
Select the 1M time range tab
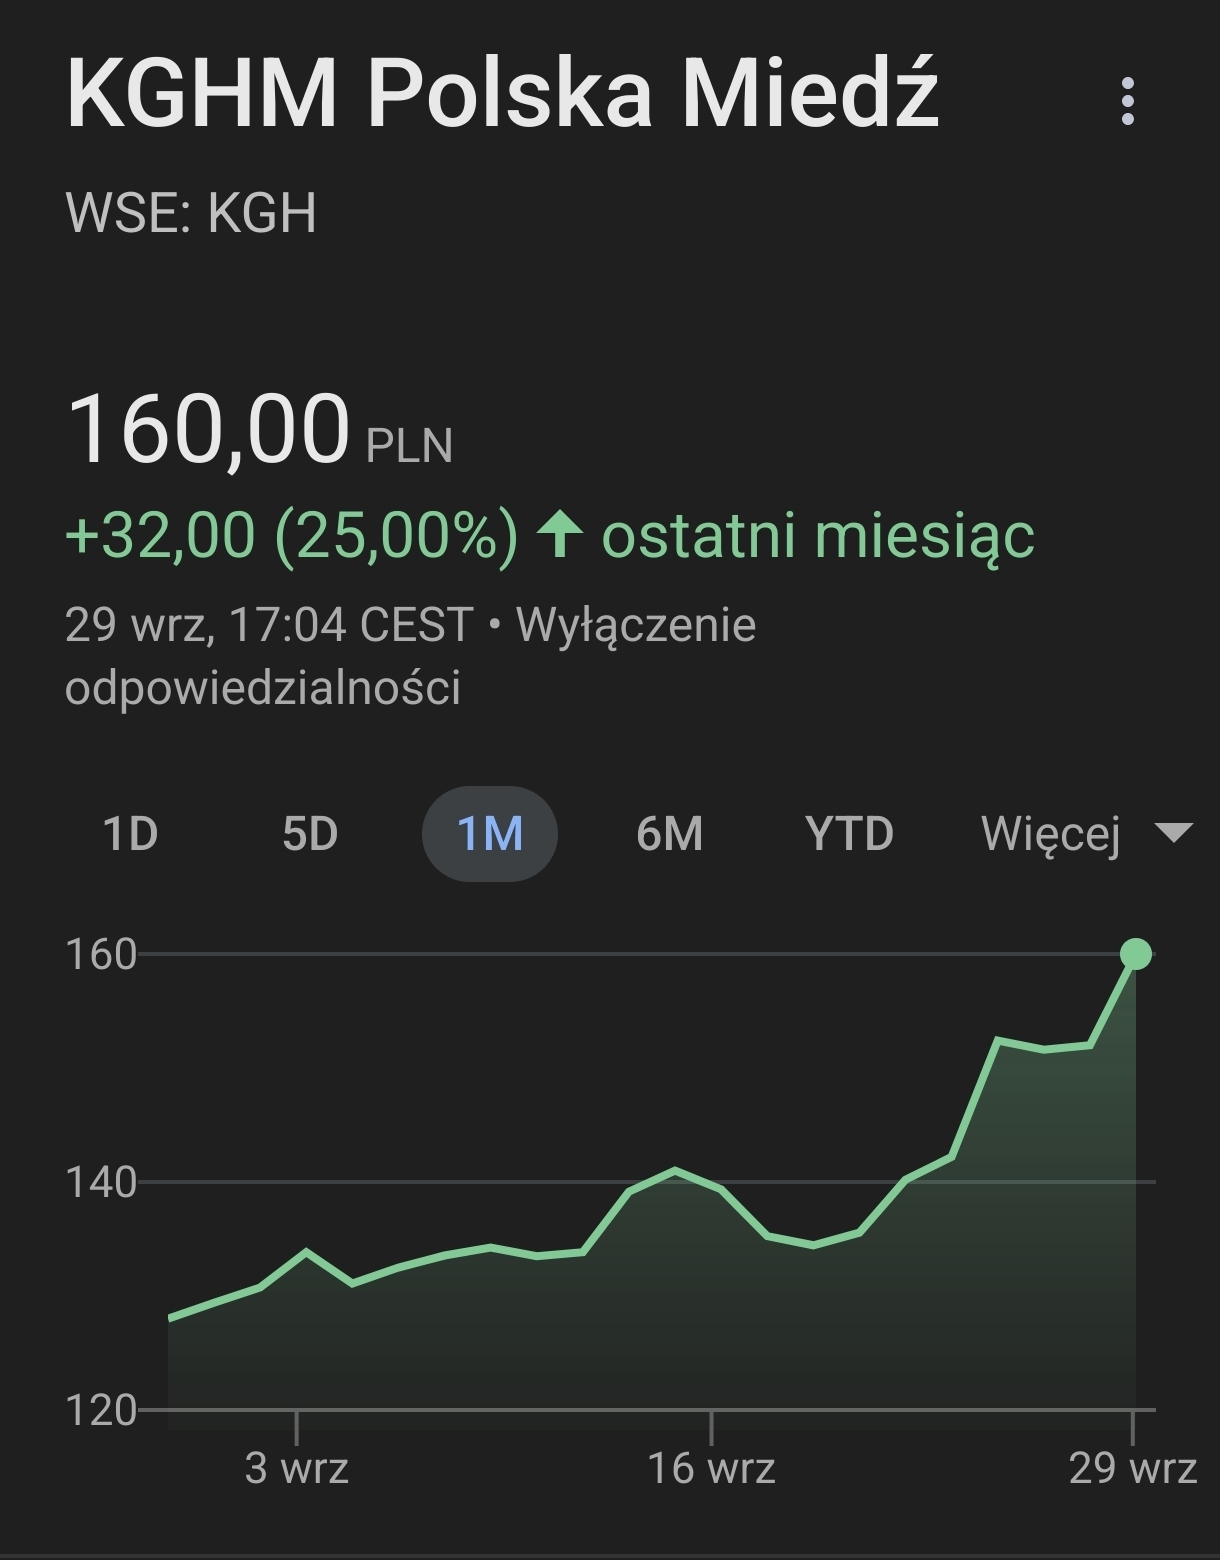pos(489,833)
